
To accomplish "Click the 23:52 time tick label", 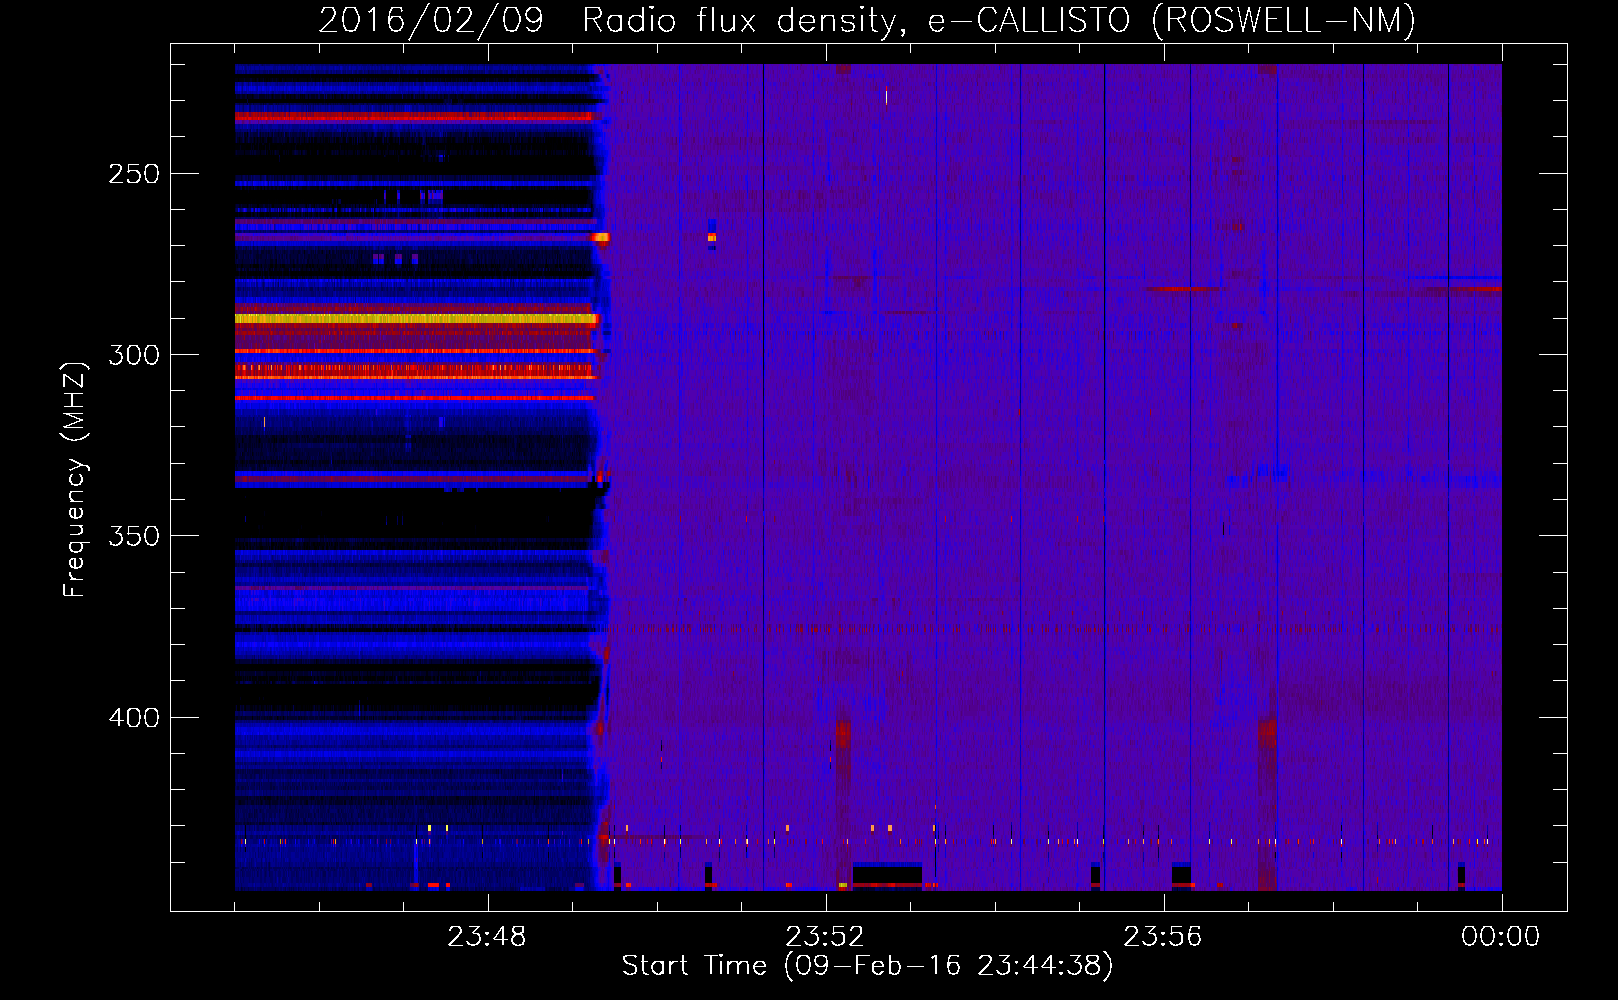I will pos(825,937).
